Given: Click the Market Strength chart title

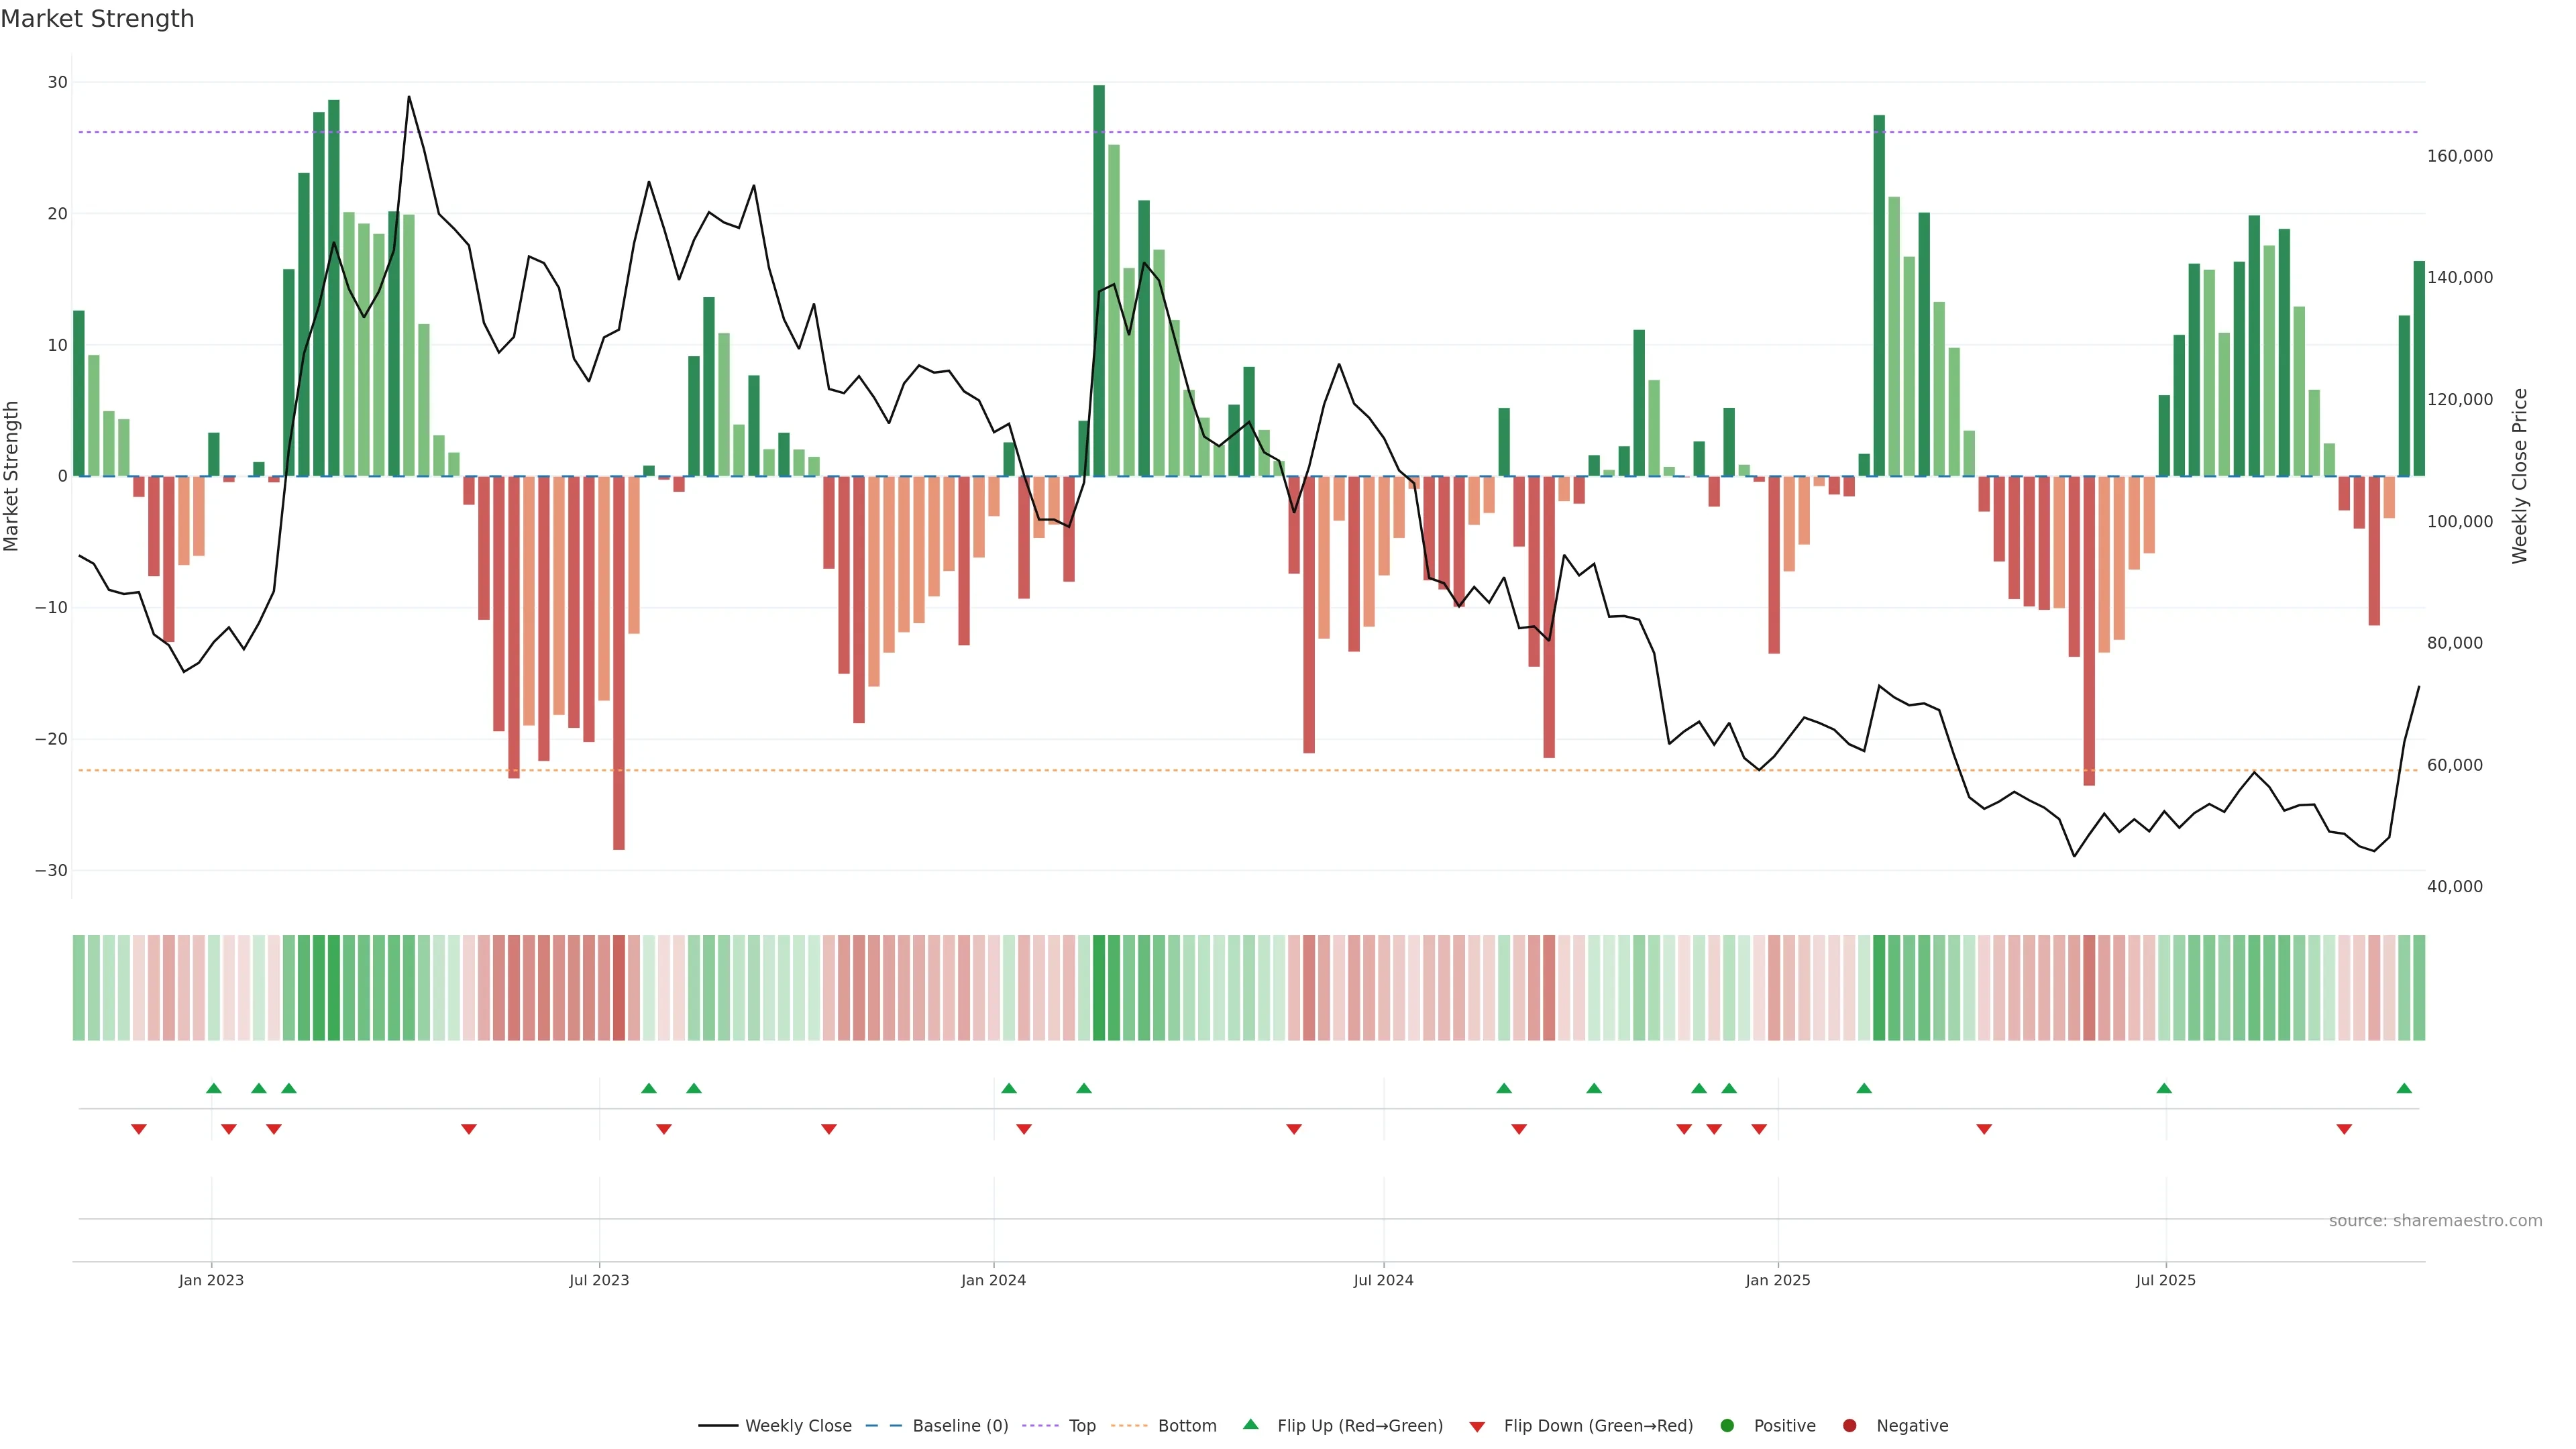Looking at the screenshot, I should coord(97,18).
